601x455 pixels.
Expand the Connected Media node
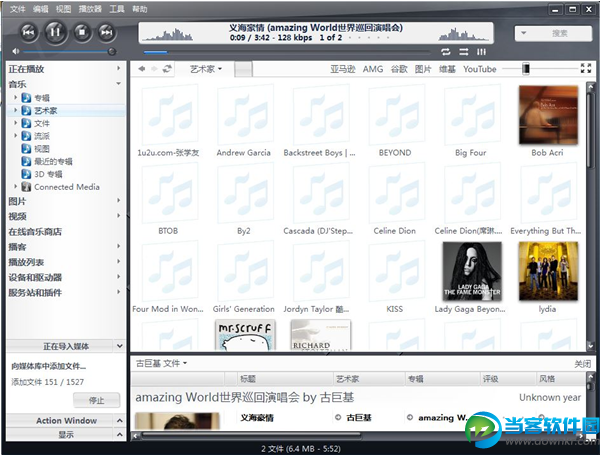coord(15,187)
